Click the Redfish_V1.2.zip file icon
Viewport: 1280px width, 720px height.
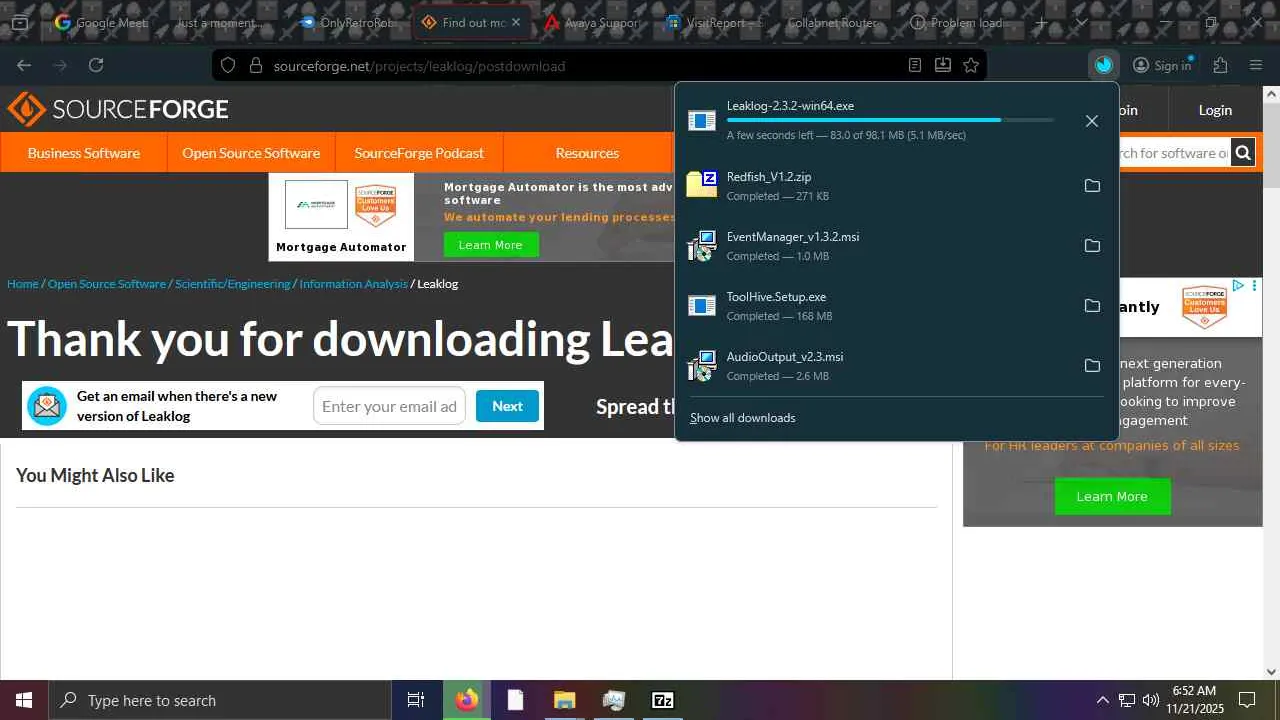pyautogui.click(x=702, y=185)
